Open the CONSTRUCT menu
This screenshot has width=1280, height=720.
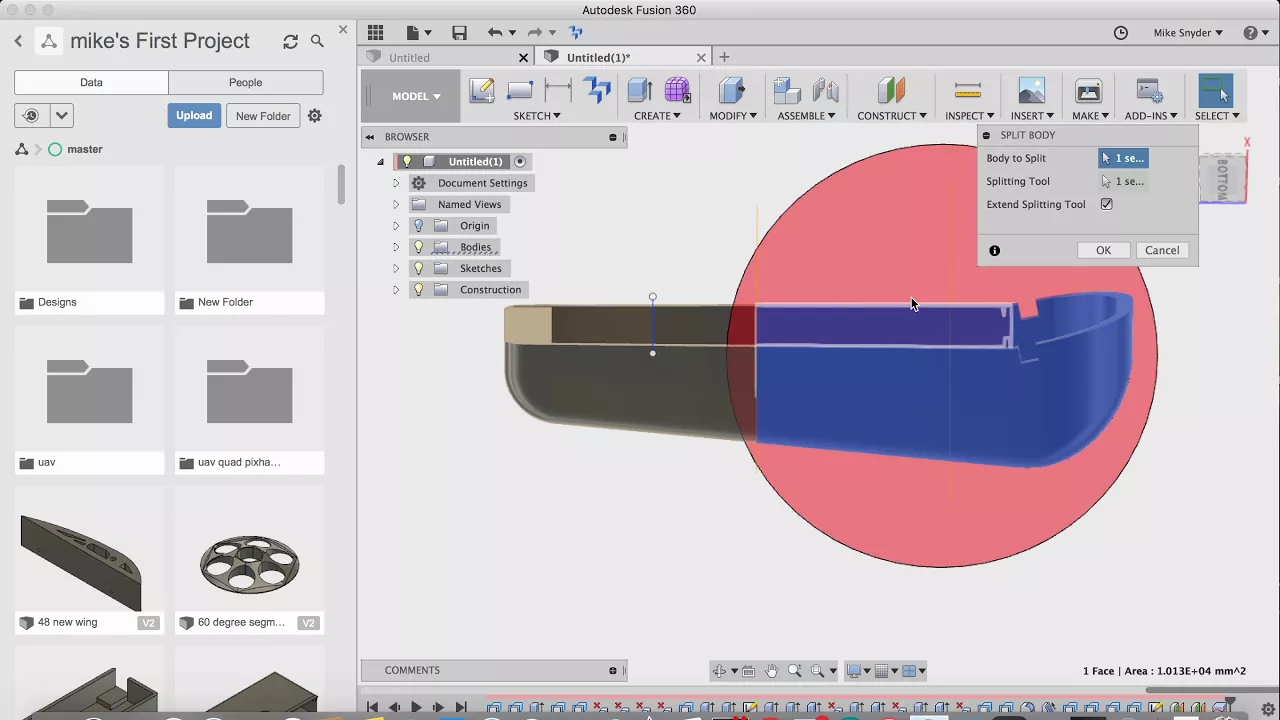click(892, 116)
